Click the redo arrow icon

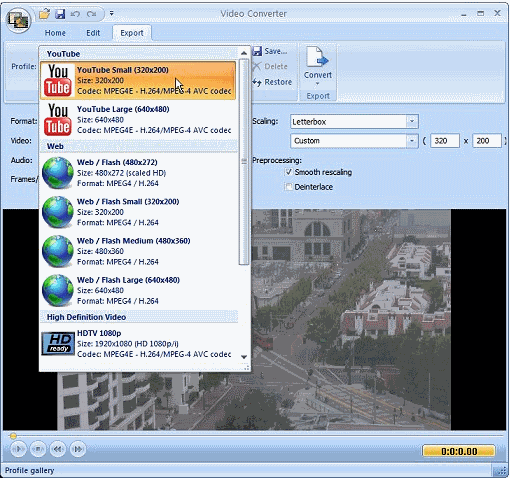(x=91, y=14)
